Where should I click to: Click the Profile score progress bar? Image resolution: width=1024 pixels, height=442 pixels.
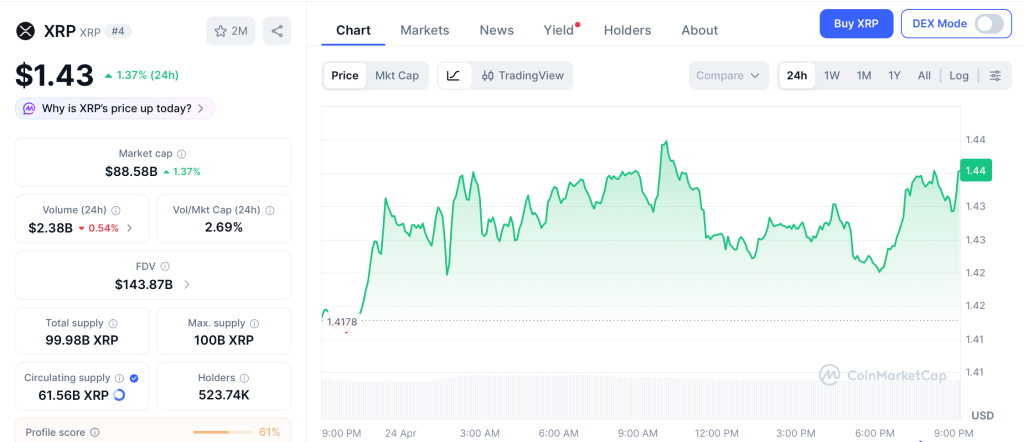coord(222,432)
